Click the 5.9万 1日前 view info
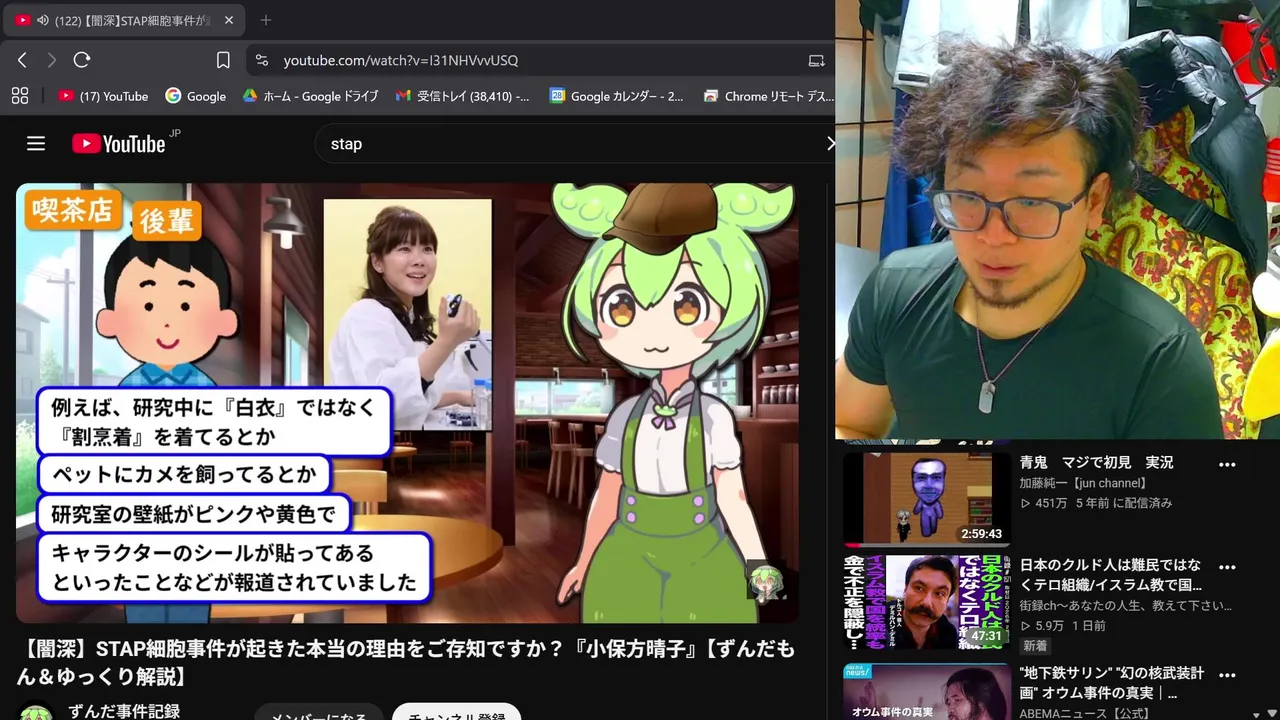 pyautogui.click(x=1062, y=626)
